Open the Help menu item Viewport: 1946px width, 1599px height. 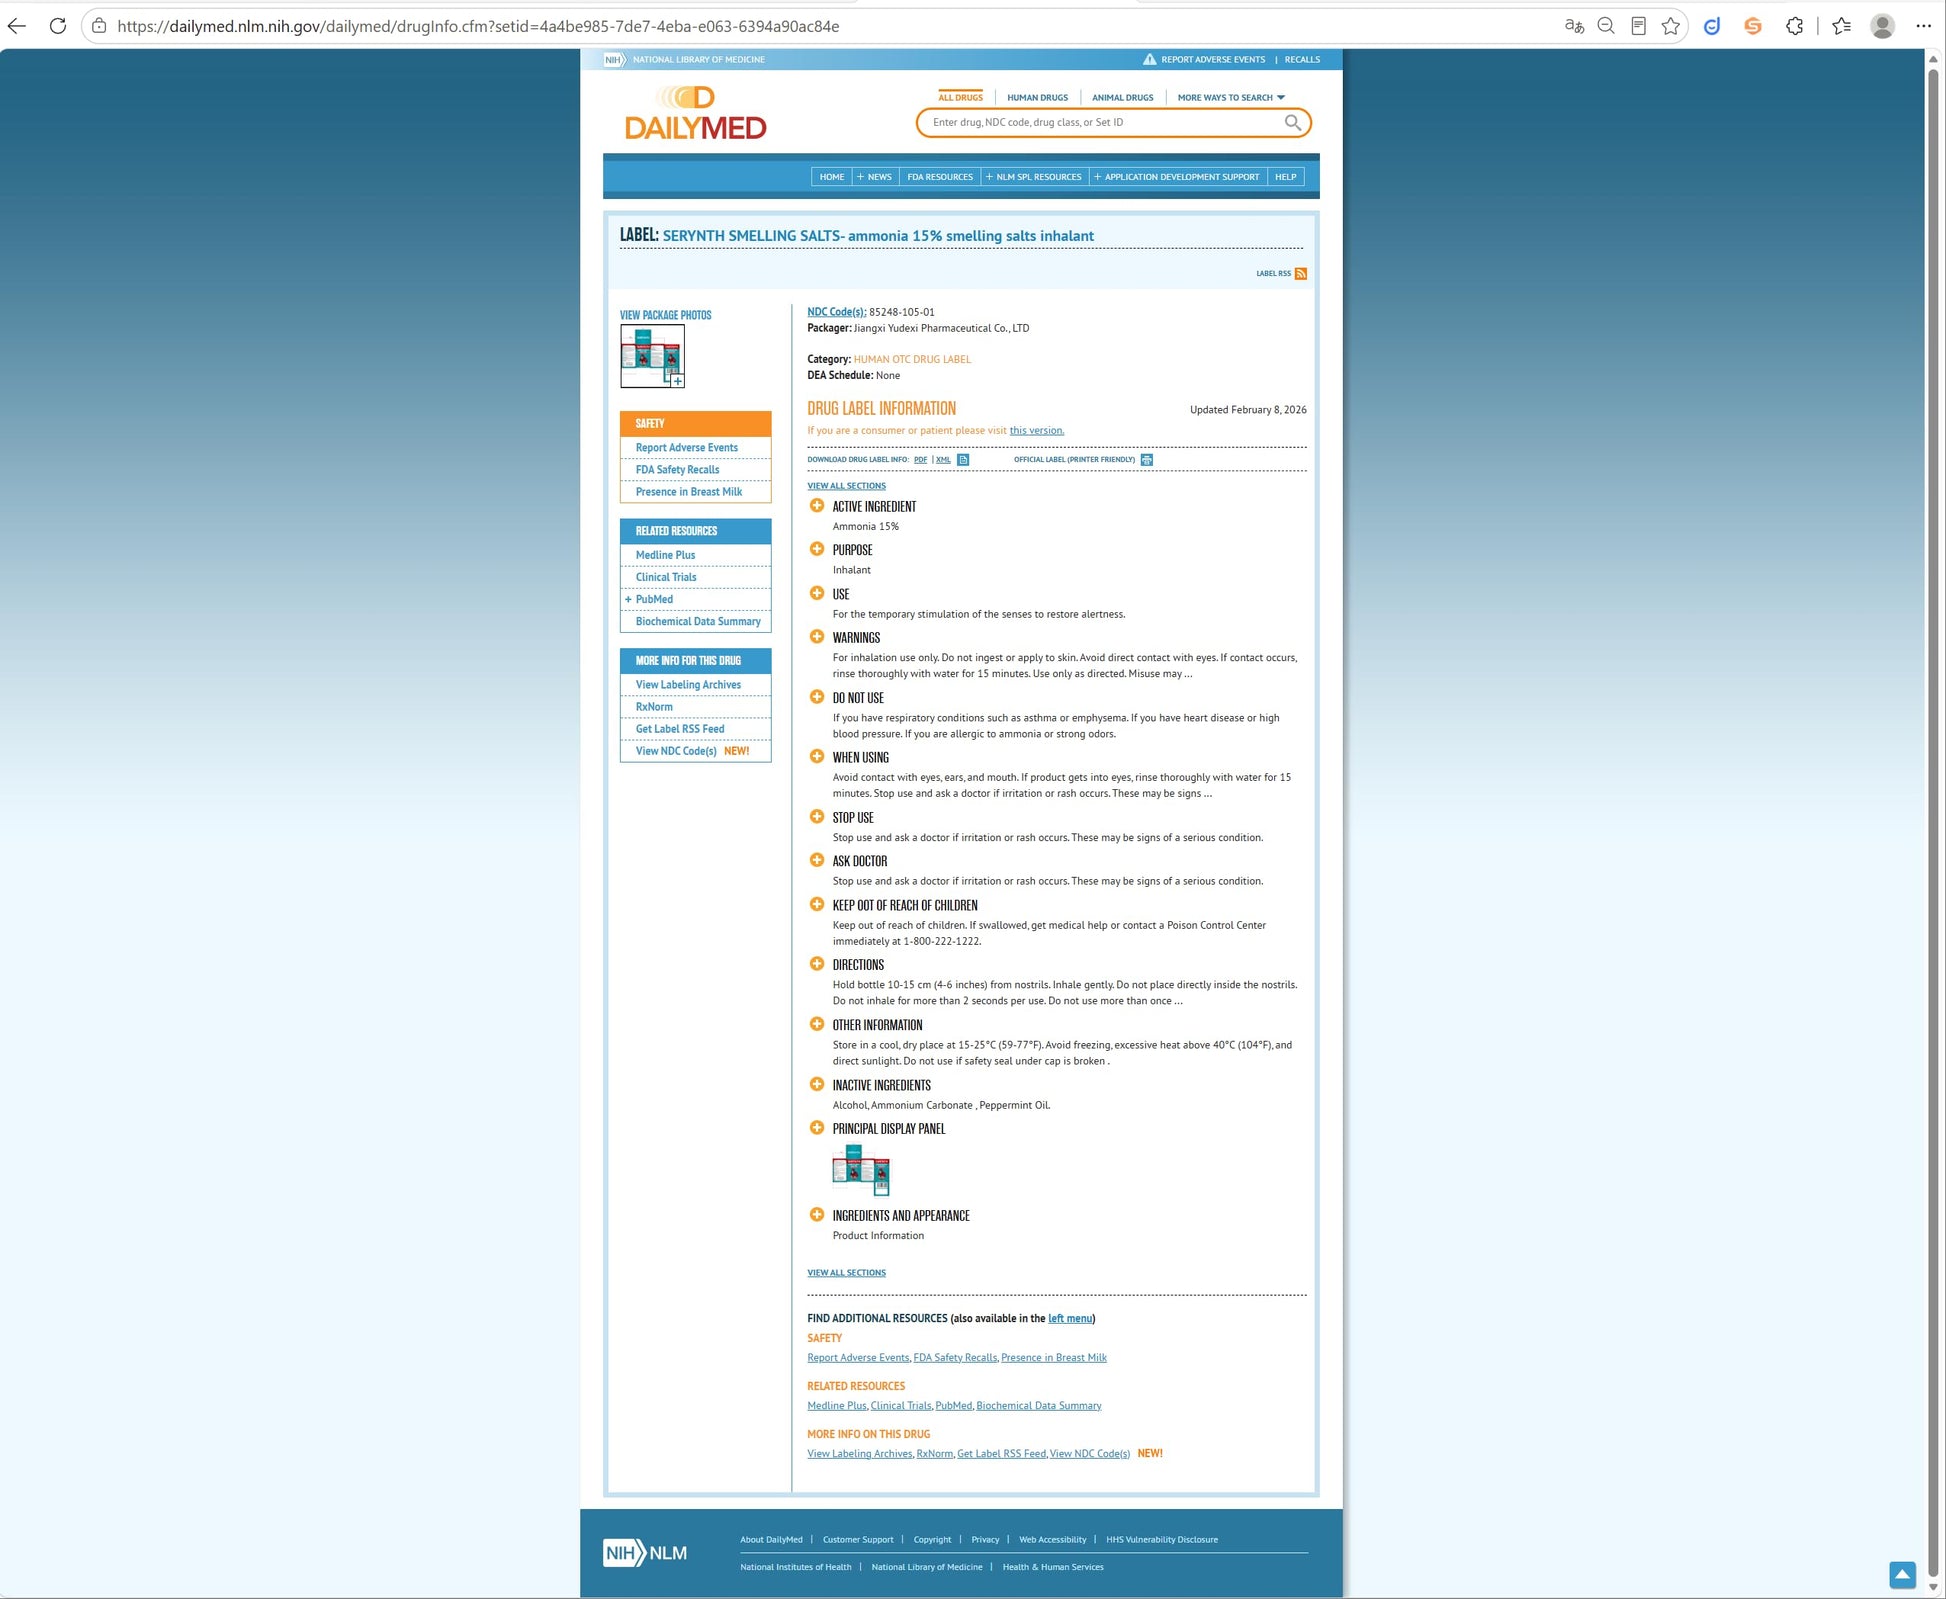(1285, 177)
